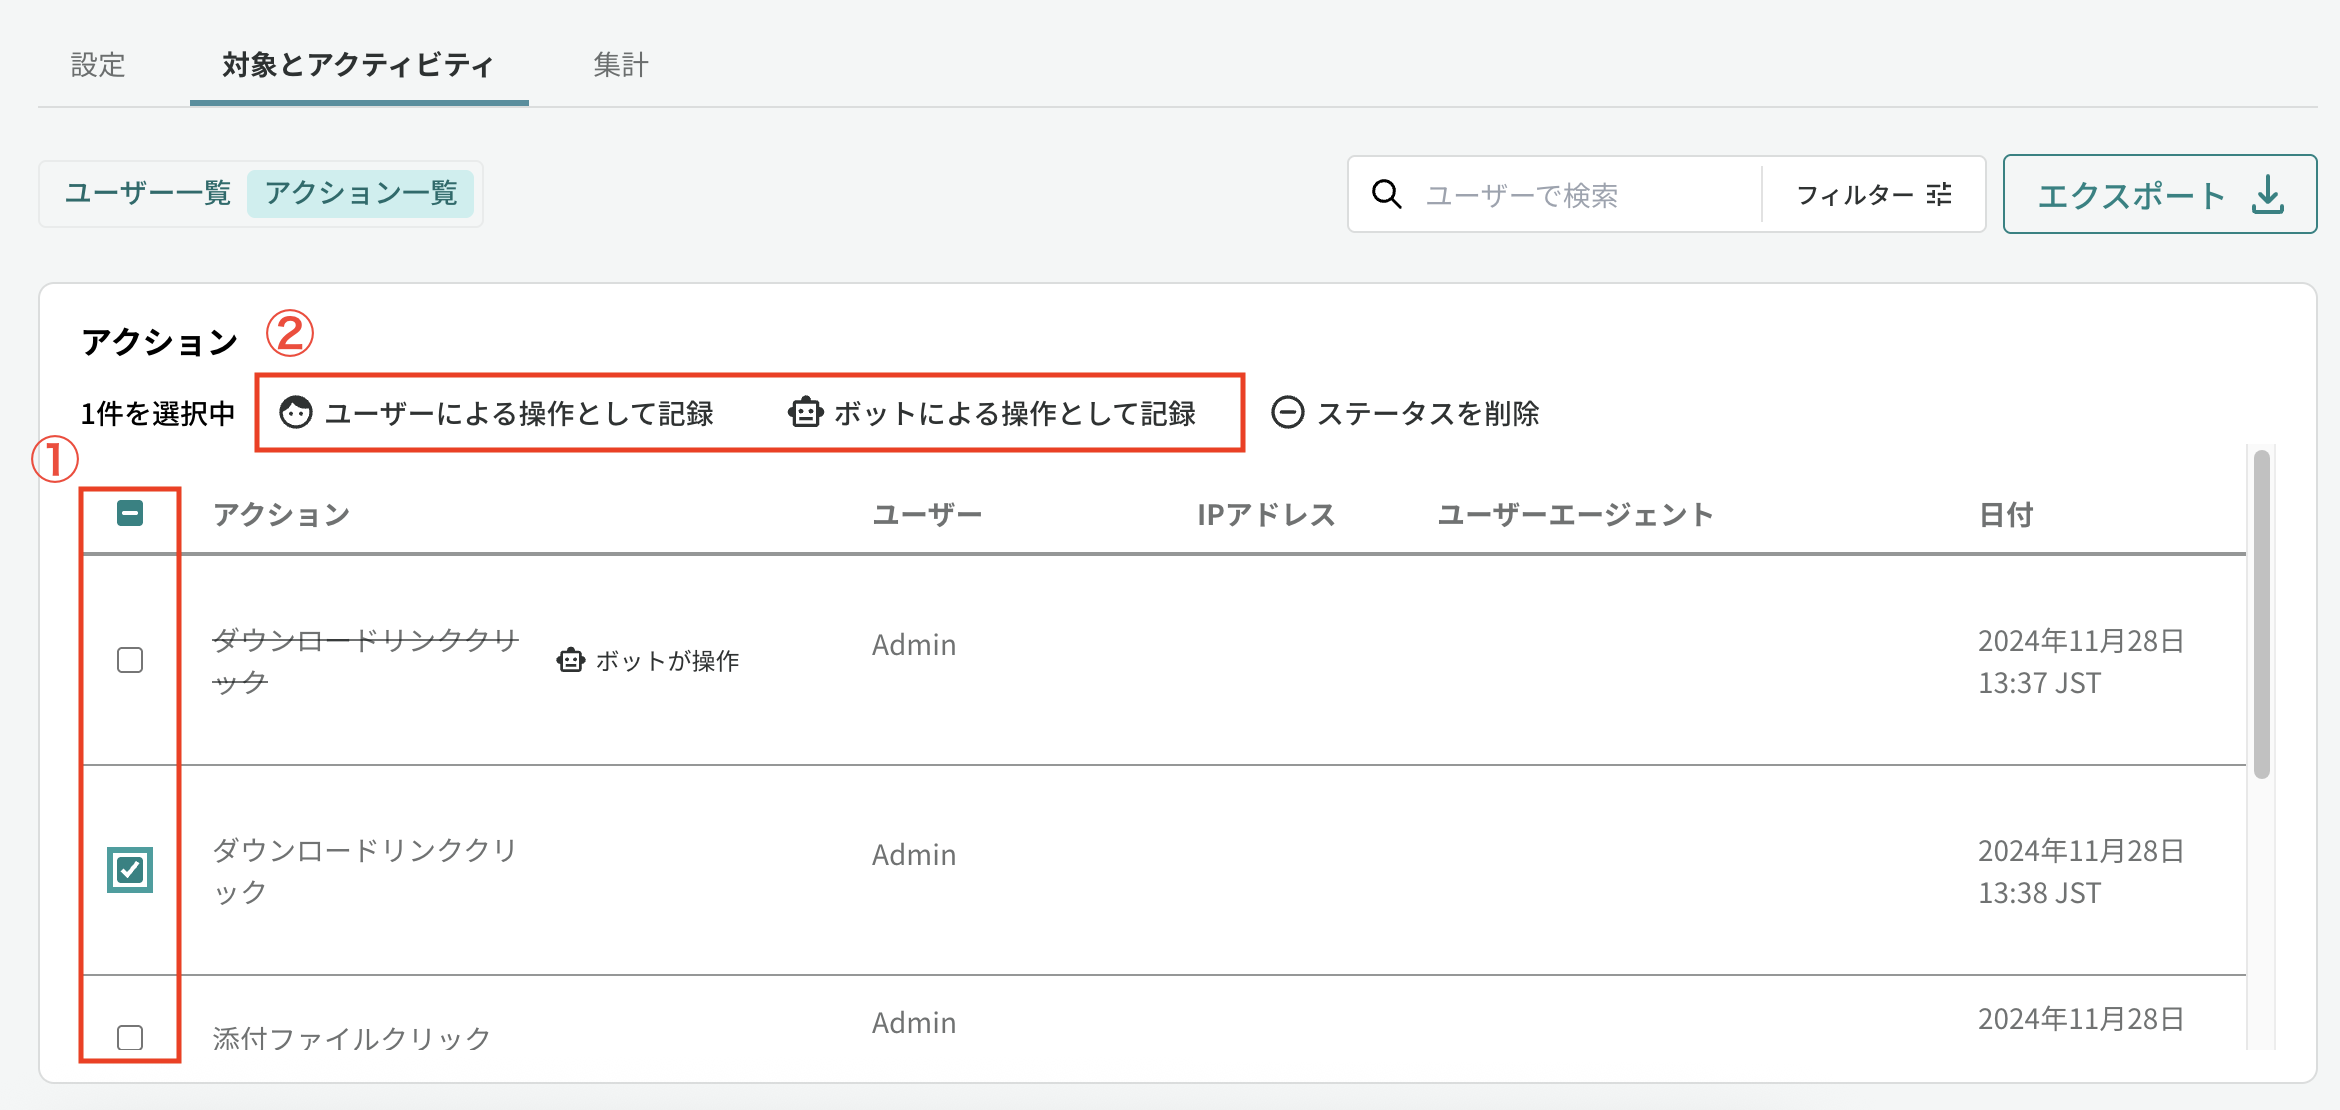Click the filter sliders icon
Screen dimensions: 2340x1110
pos(1939,194)
